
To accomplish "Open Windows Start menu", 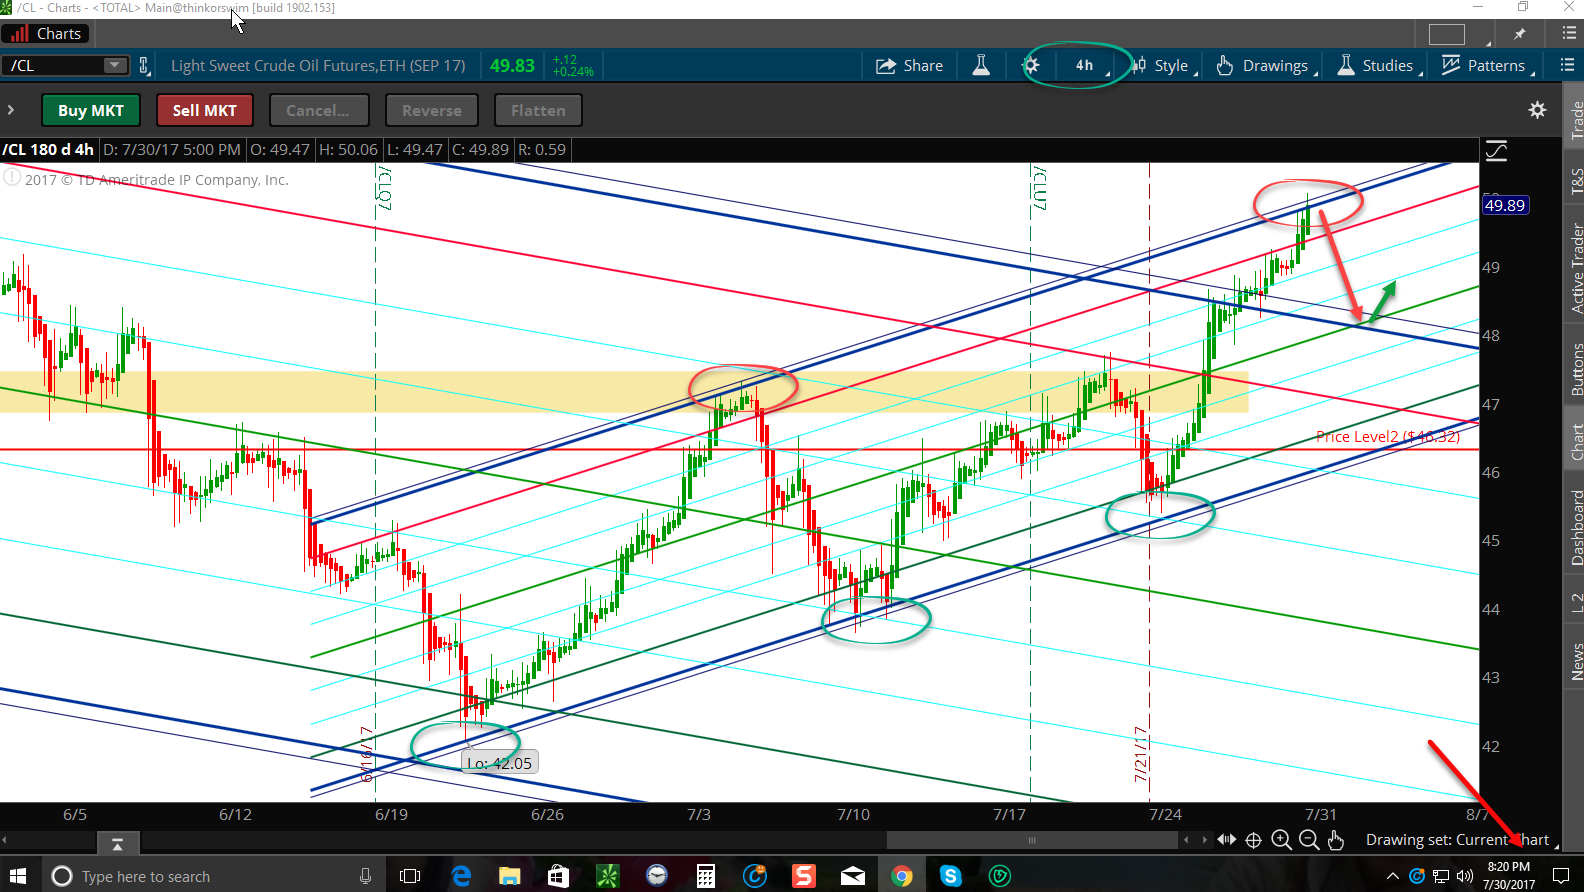I will pos(18,876).
